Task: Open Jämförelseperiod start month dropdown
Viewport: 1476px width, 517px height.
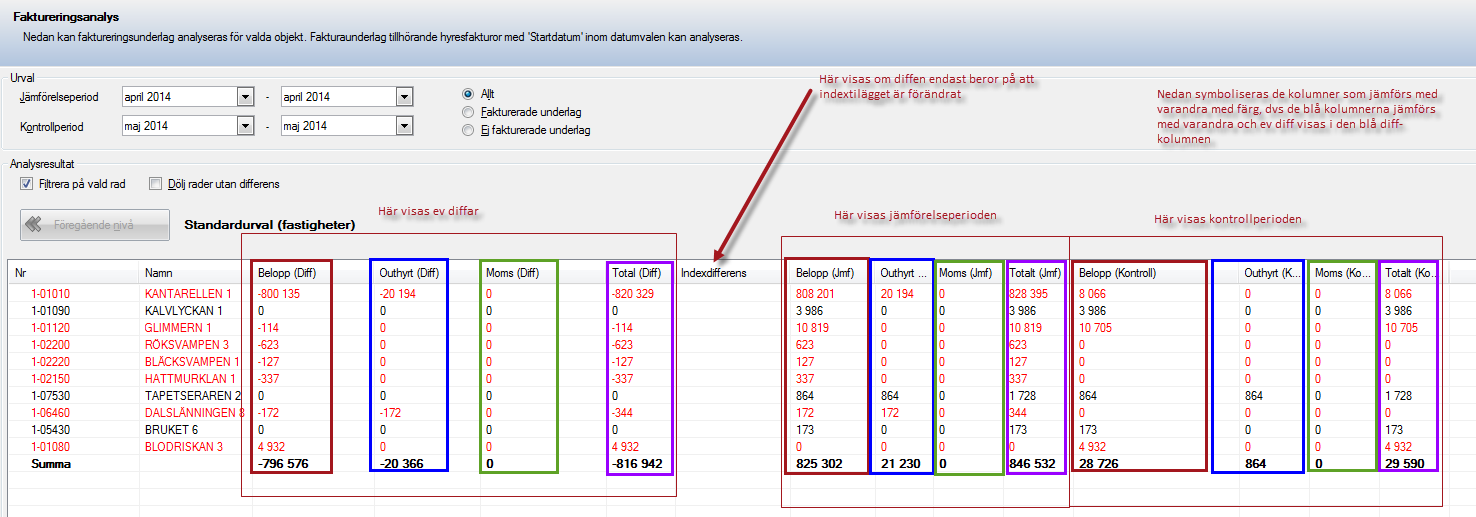Action: pyautogui.click(x=245, y=97)
